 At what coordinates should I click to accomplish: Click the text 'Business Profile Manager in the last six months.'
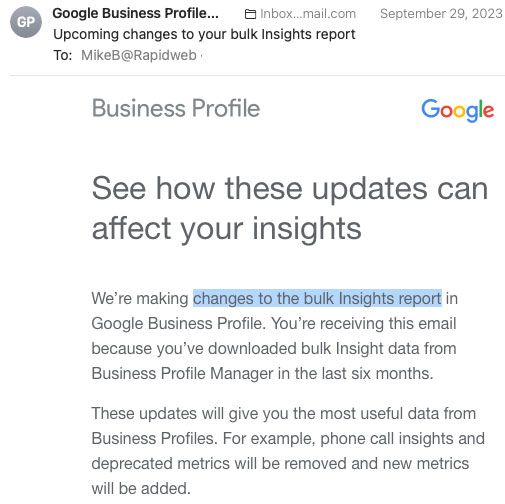coord(262,373)
